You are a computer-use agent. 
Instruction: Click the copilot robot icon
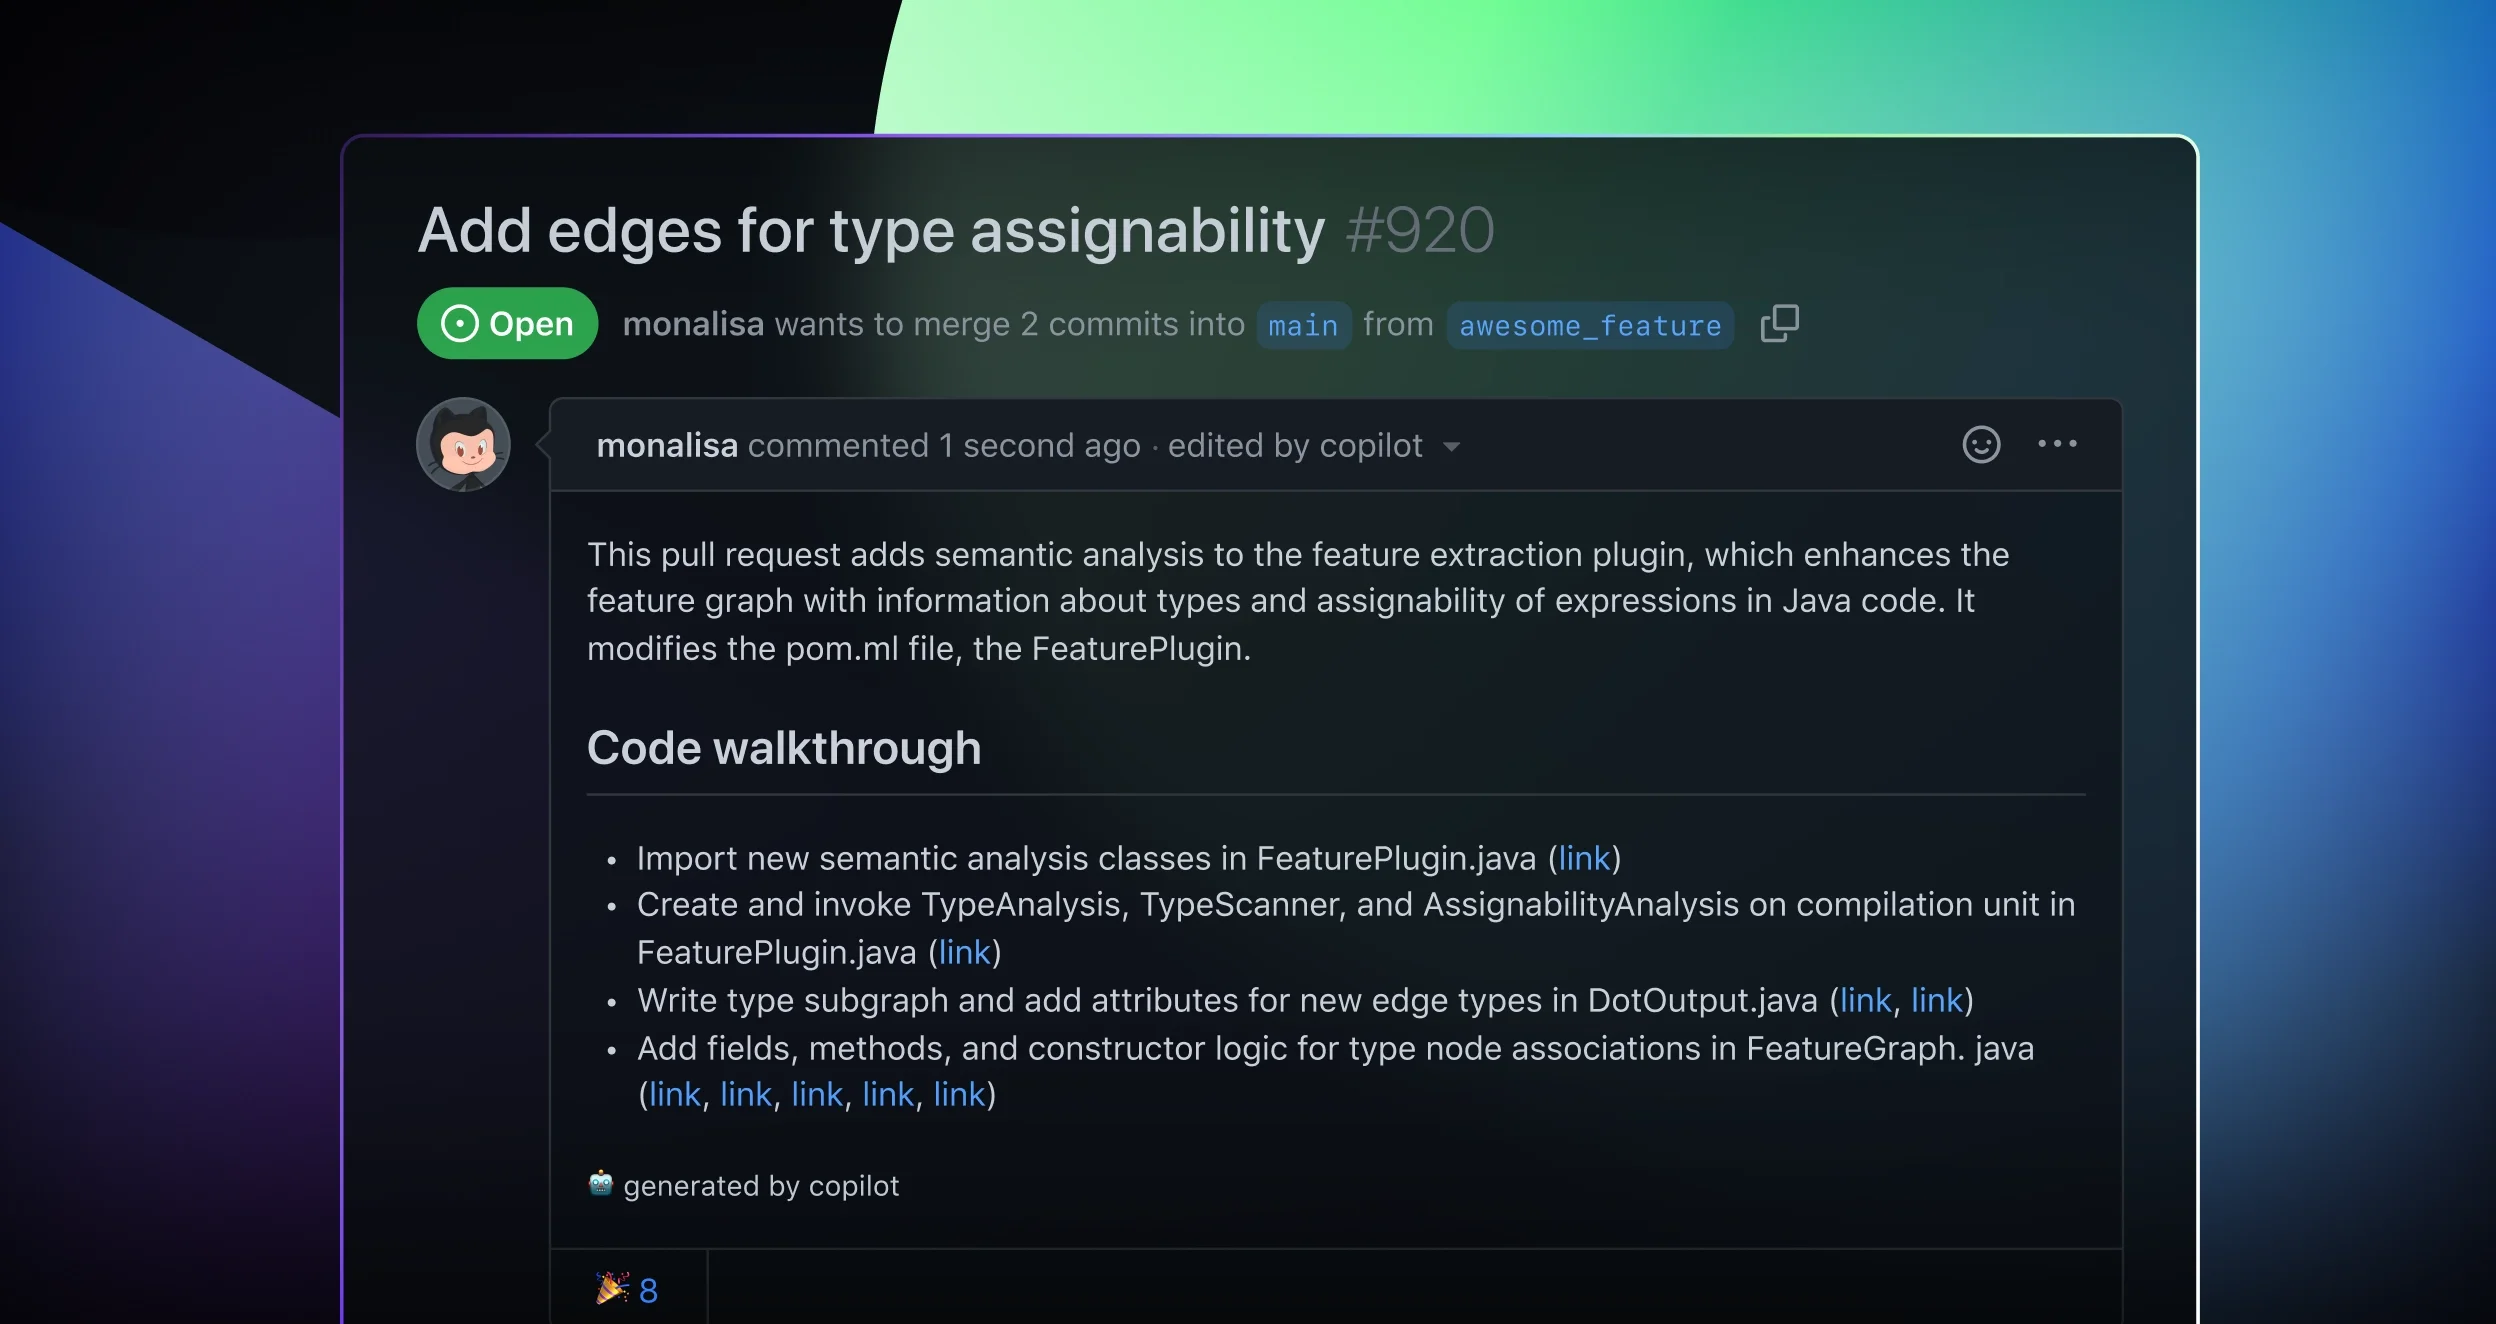tap(600, 1184)
